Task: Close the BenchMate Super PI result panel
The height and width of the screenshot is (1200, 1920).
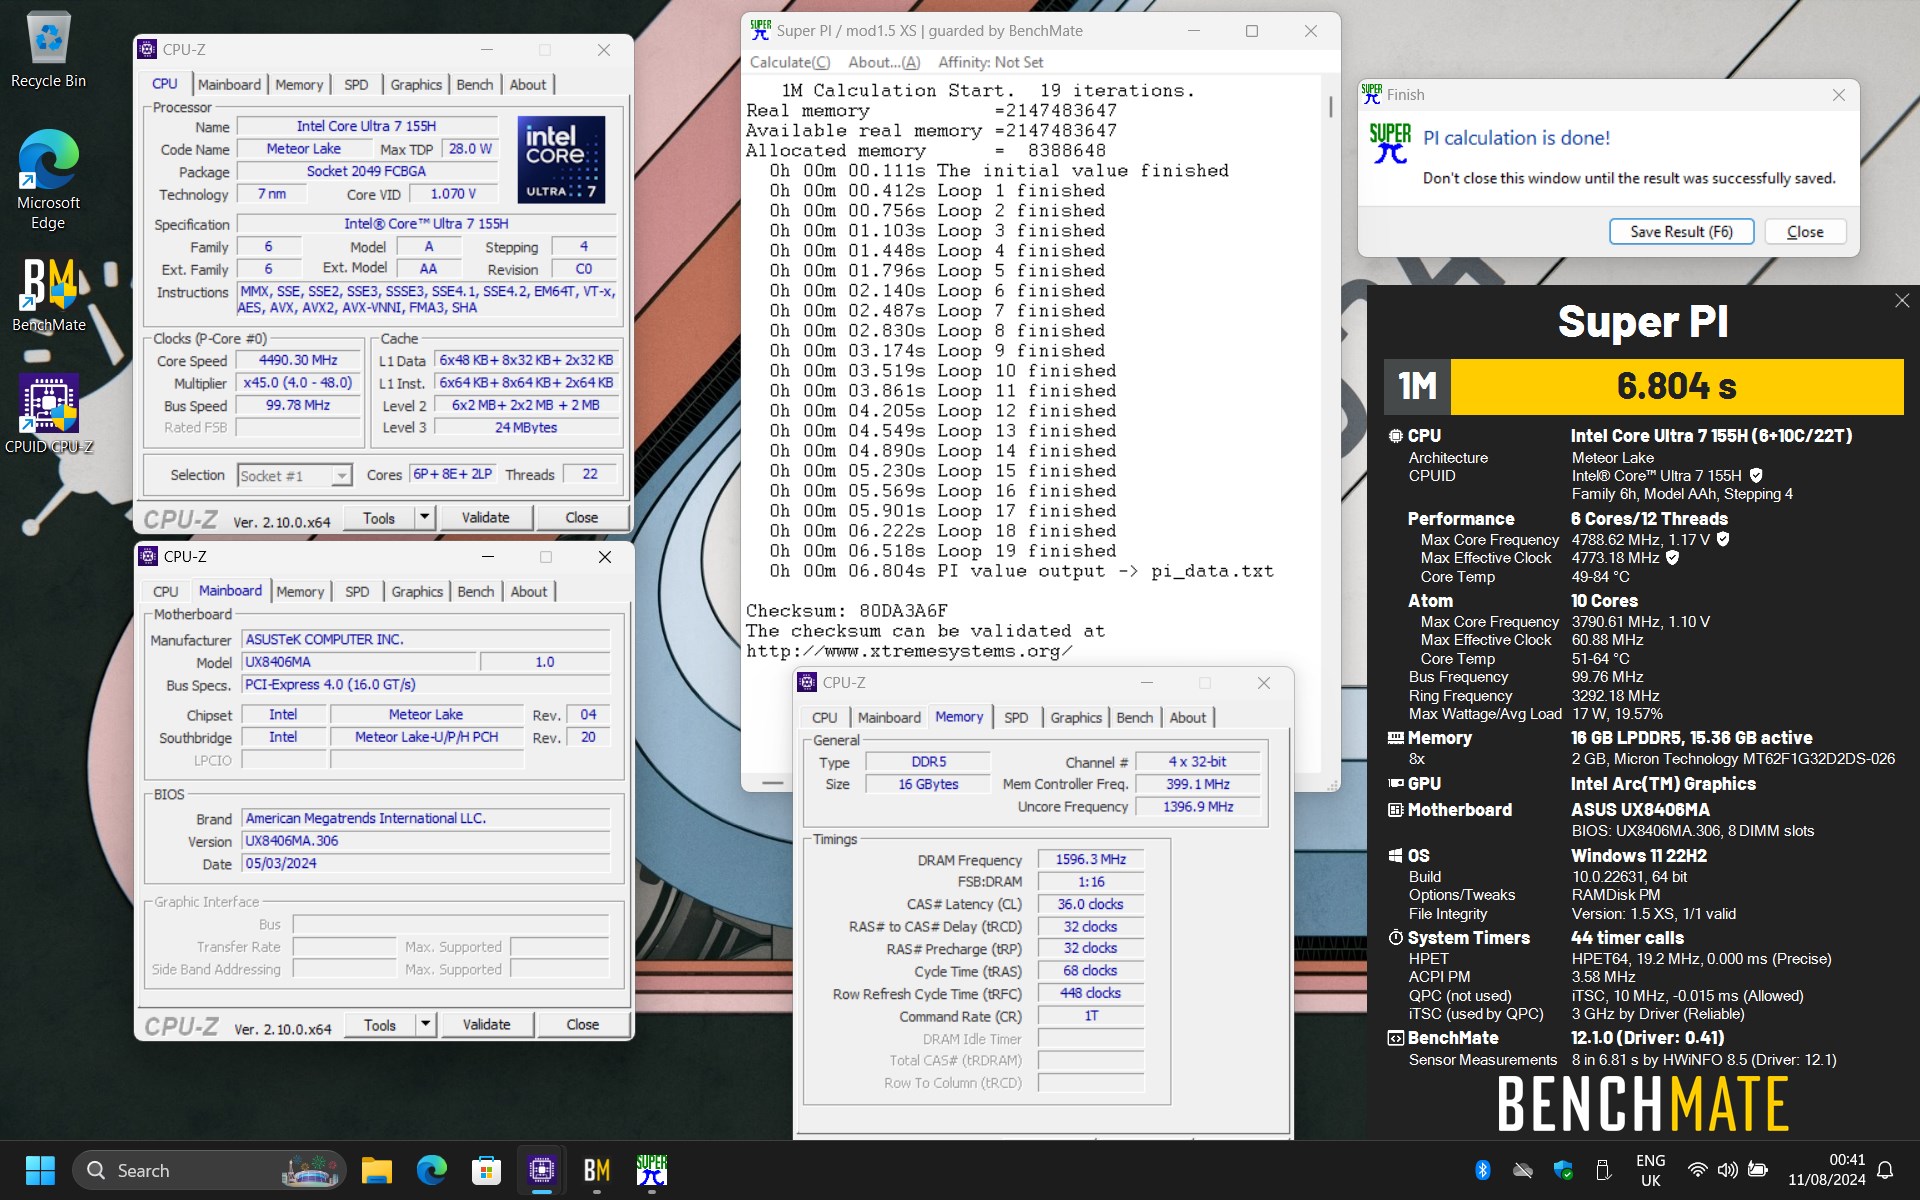Action: coord(1902,301)
